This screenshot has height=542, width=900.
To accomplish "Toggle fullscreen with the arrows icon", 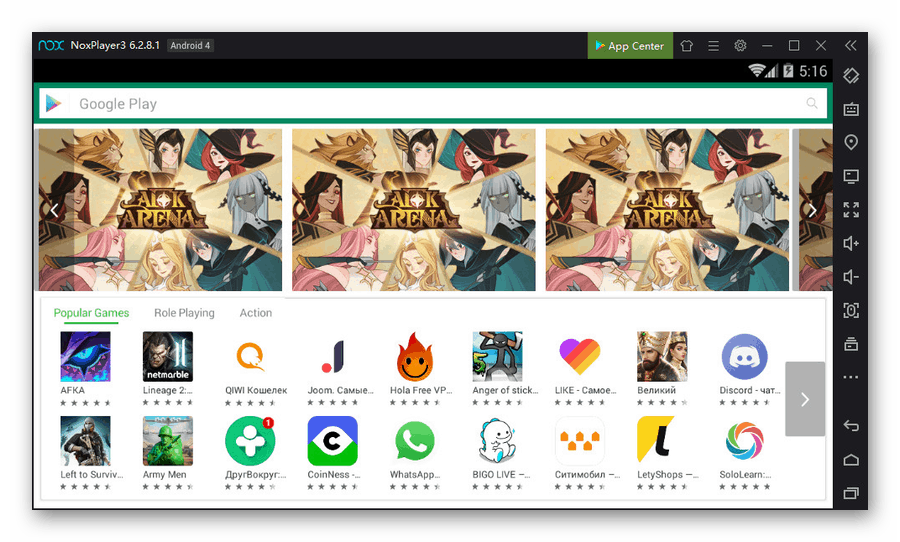I will click(x=851, y=210).
